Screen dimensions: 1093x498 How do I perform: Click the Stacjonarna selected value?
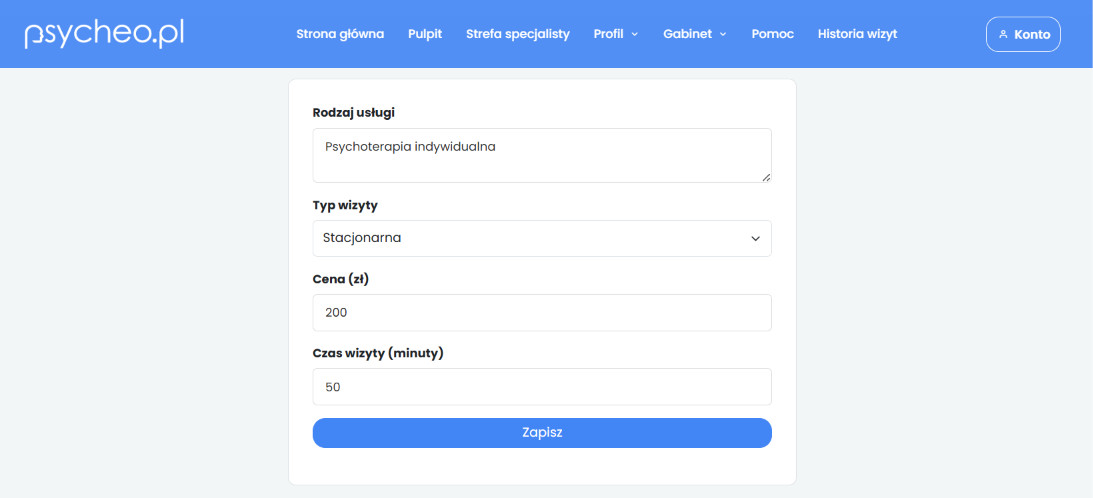coord(362,238)
